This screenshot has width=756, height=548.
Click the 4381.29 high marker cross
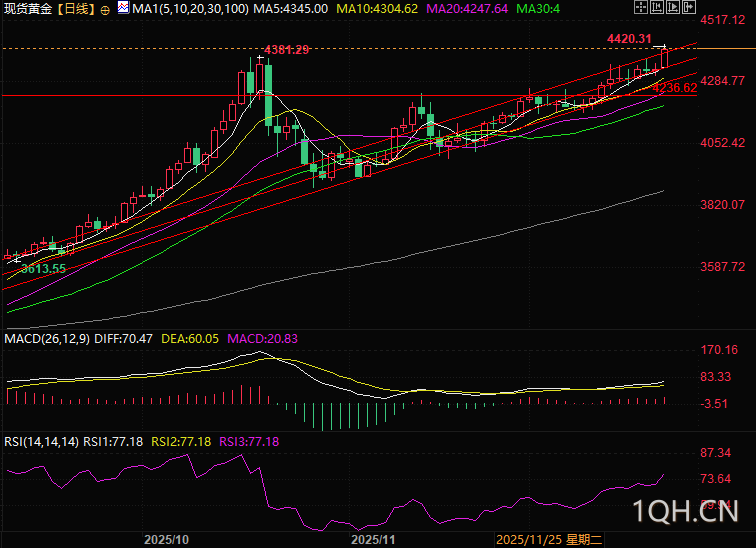(x=260, y=57)
